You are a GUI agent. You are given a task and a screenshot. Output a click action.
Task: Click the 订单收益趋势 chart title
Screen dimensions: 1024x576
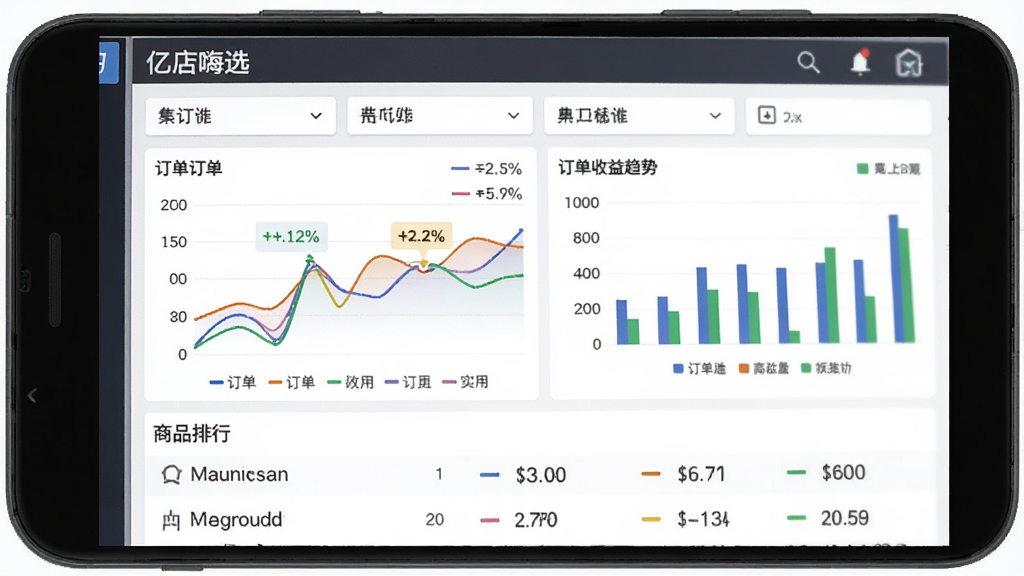tap(607, 168)
